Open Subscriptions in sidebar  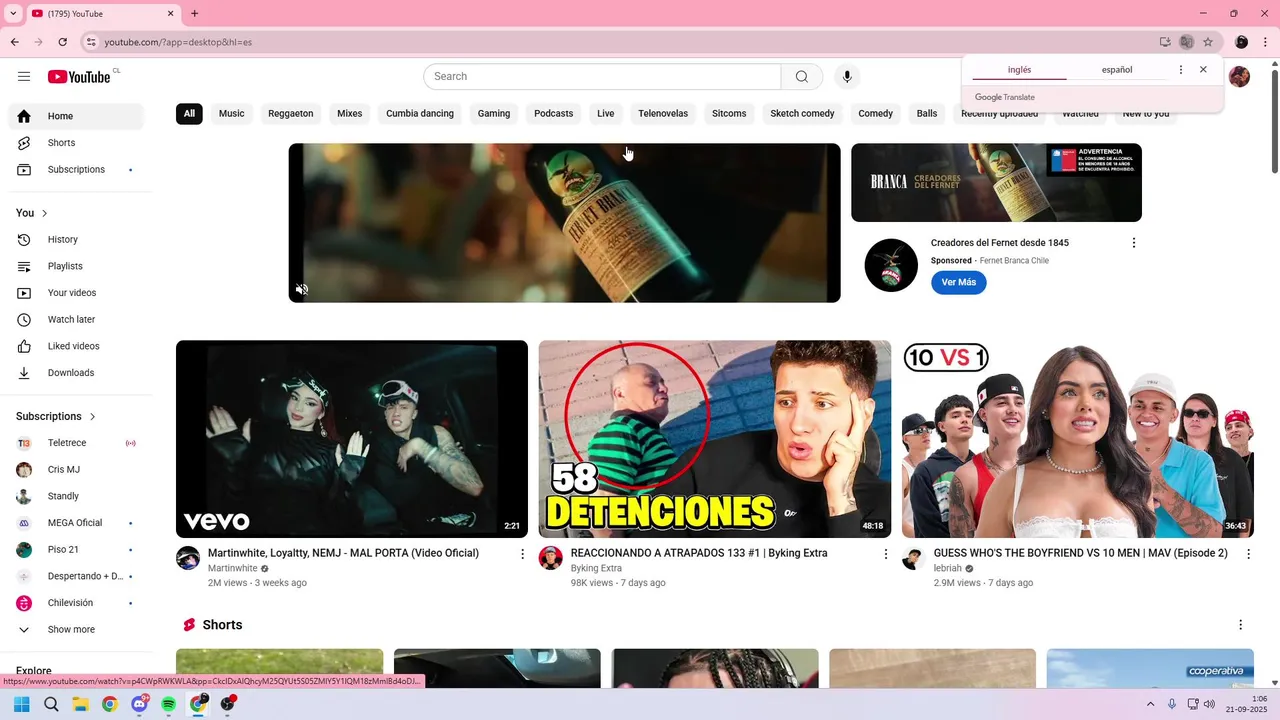76,170
